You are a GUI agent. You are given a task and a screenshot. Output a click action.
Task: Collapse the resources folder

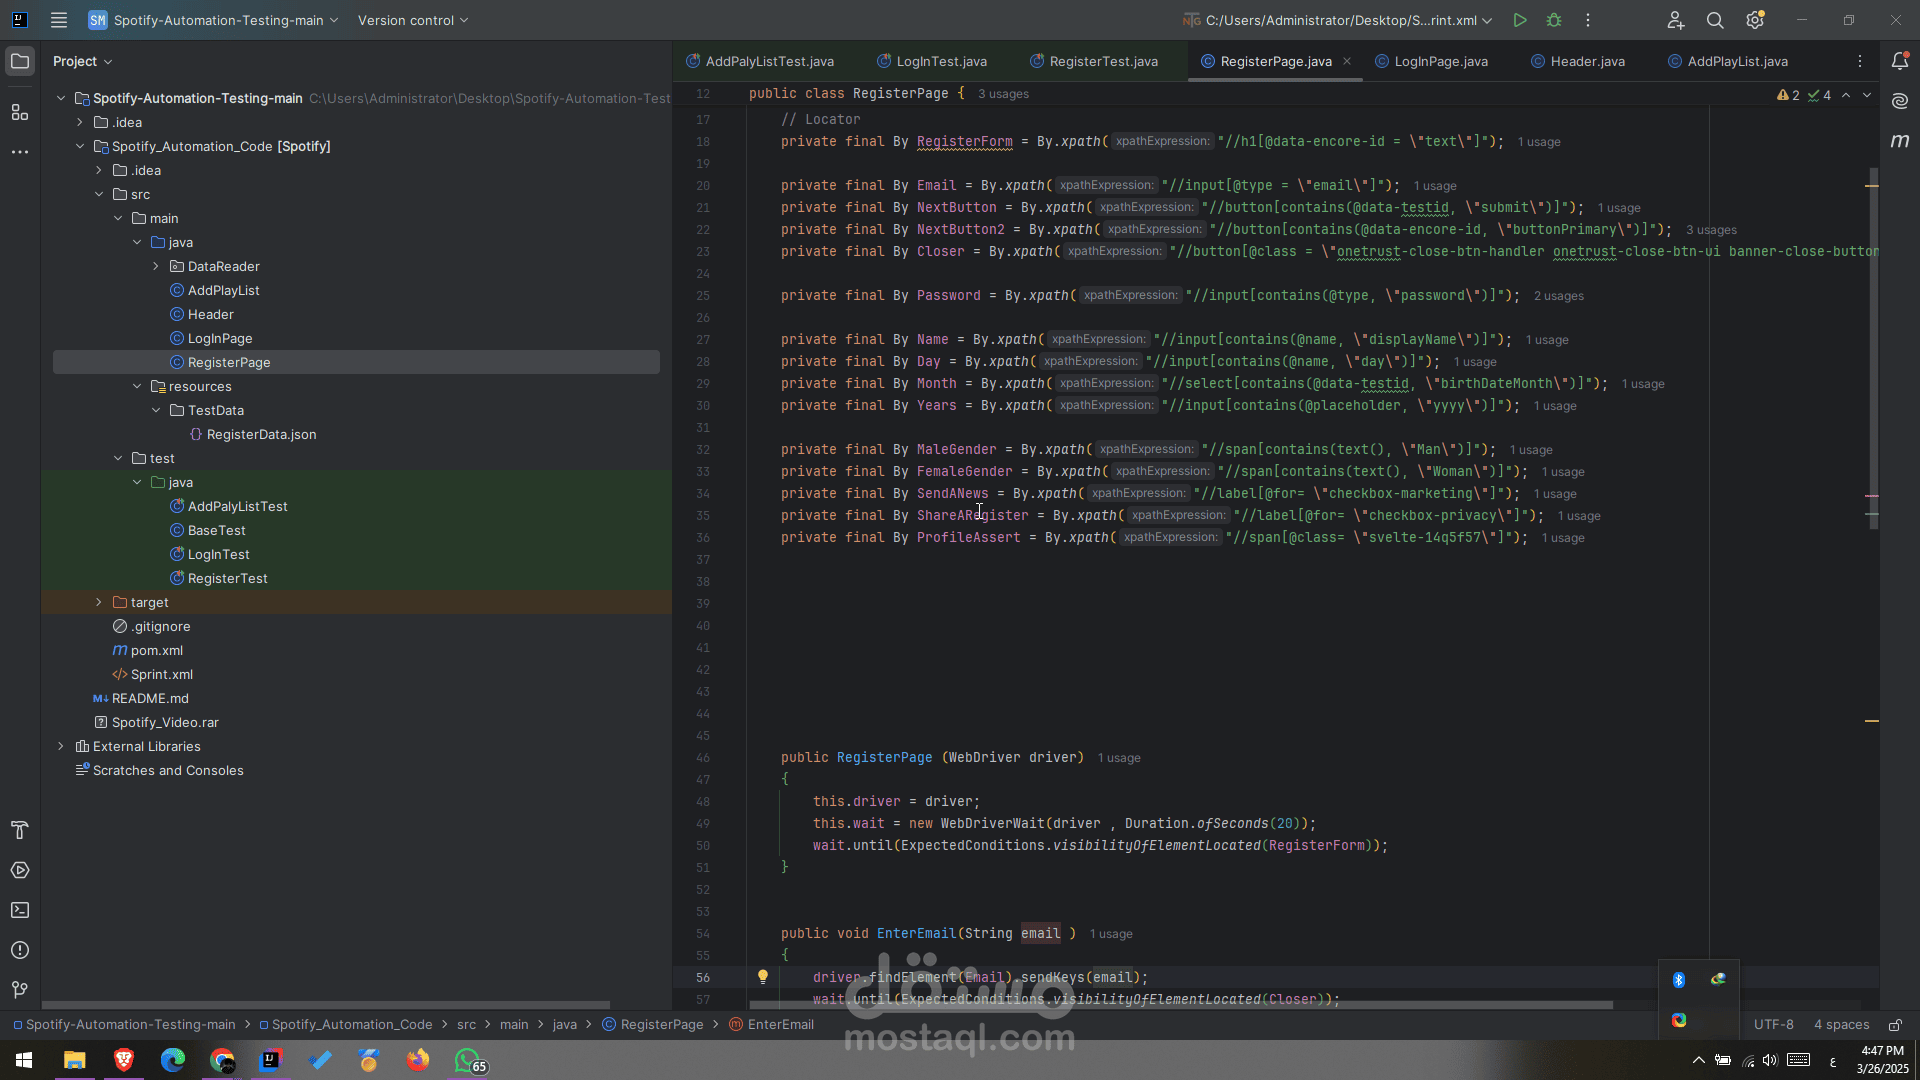(x=137, y=386)
